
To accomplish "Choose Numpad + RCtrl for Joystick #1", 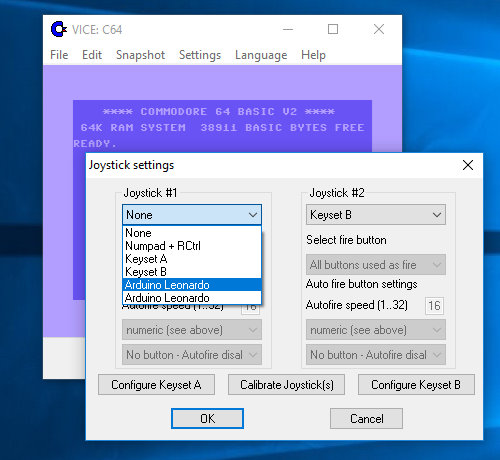I will [x=192, y=246].
